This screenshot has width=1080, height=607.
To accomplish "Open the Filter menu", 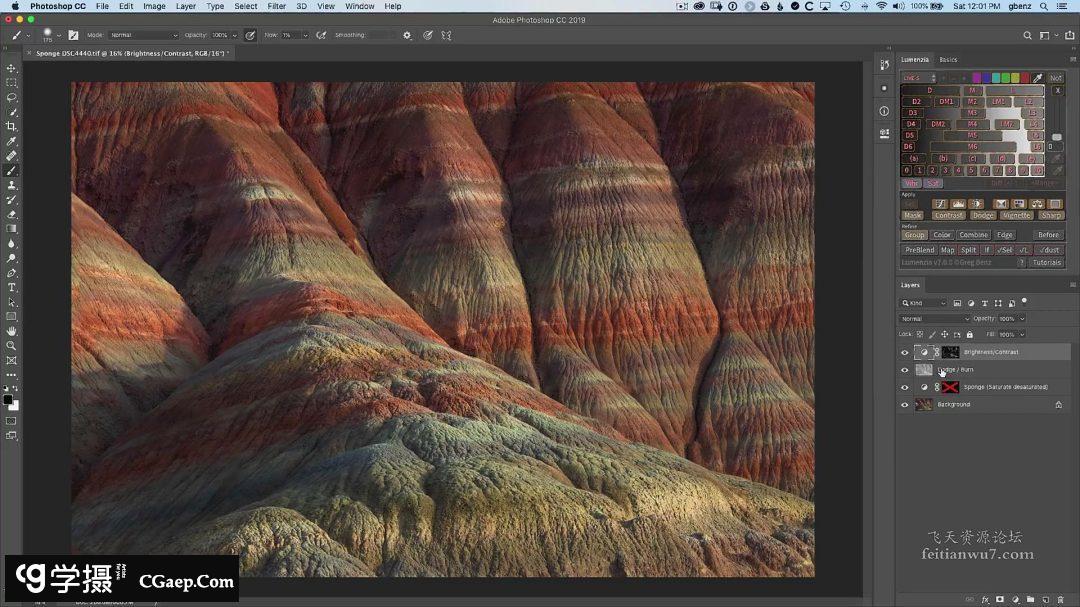I will tap(277, 6).
